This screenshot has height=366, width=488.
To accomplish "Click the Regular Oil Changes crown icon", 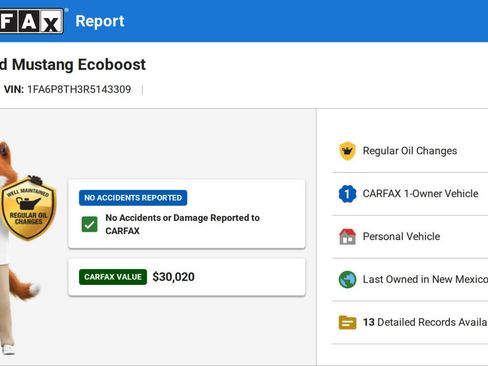I will coord(347,151).
